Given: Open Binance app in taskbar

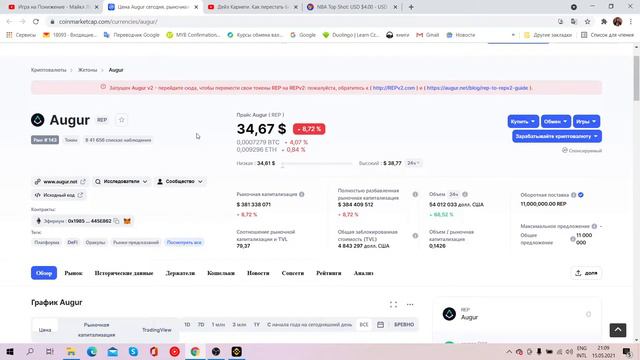Looking at the screenshot, I should tap(236, 352).
